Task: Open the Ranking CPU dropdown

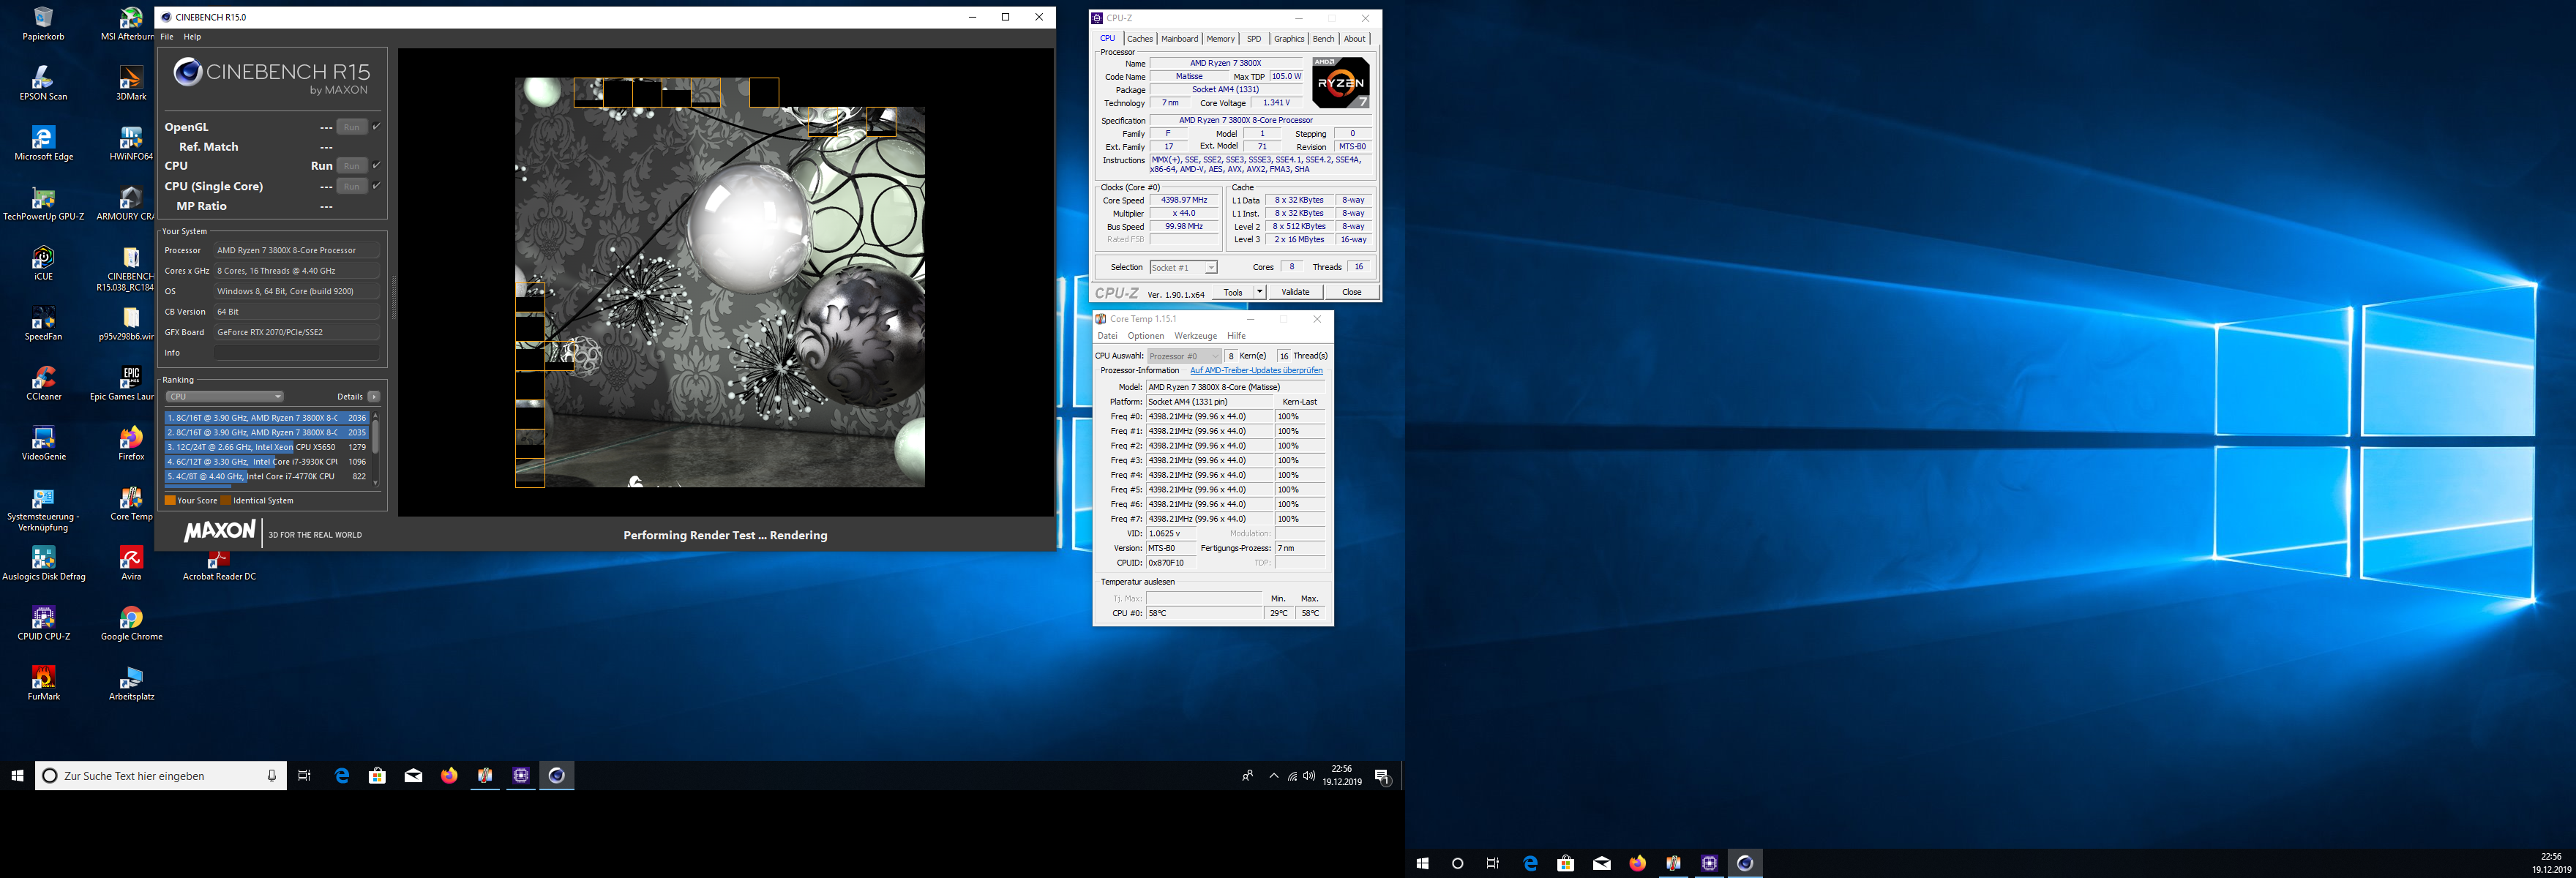Action: 224,397
